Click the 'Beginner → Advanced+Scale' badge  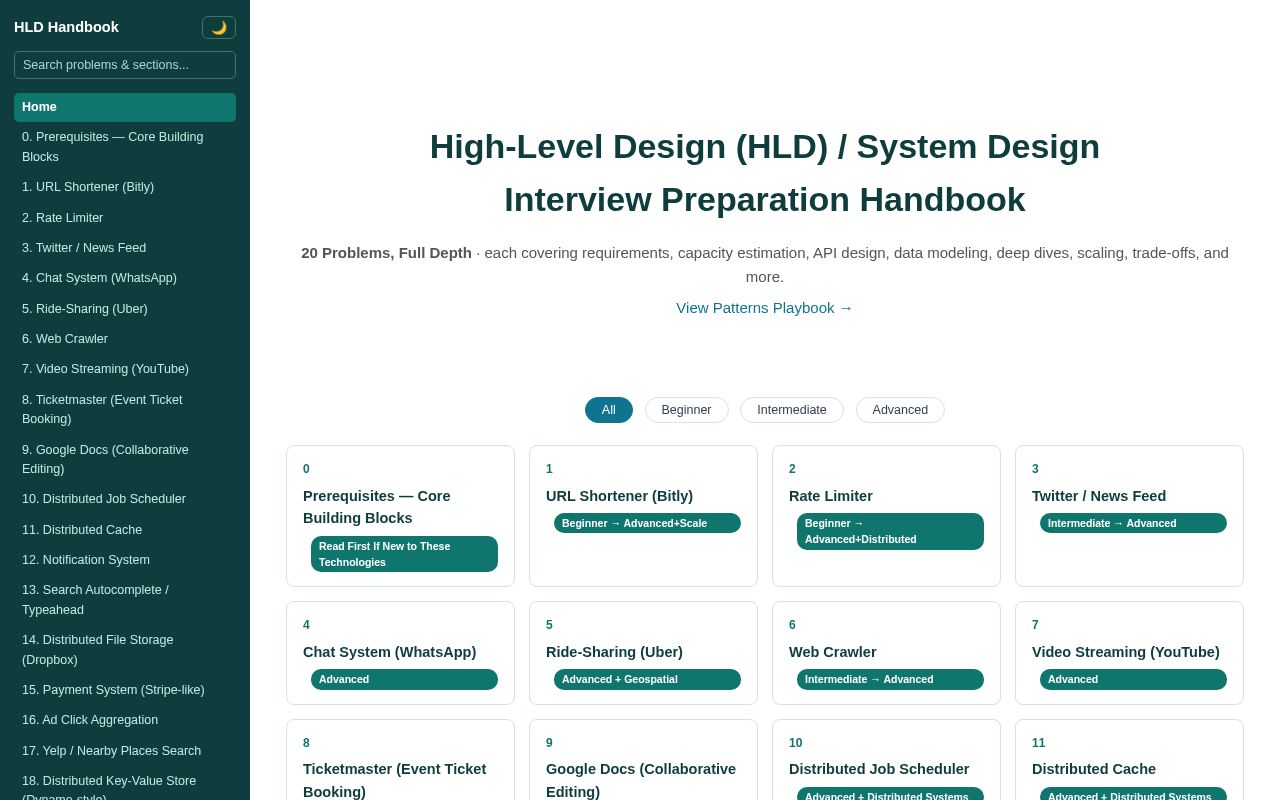pos(647,523)
